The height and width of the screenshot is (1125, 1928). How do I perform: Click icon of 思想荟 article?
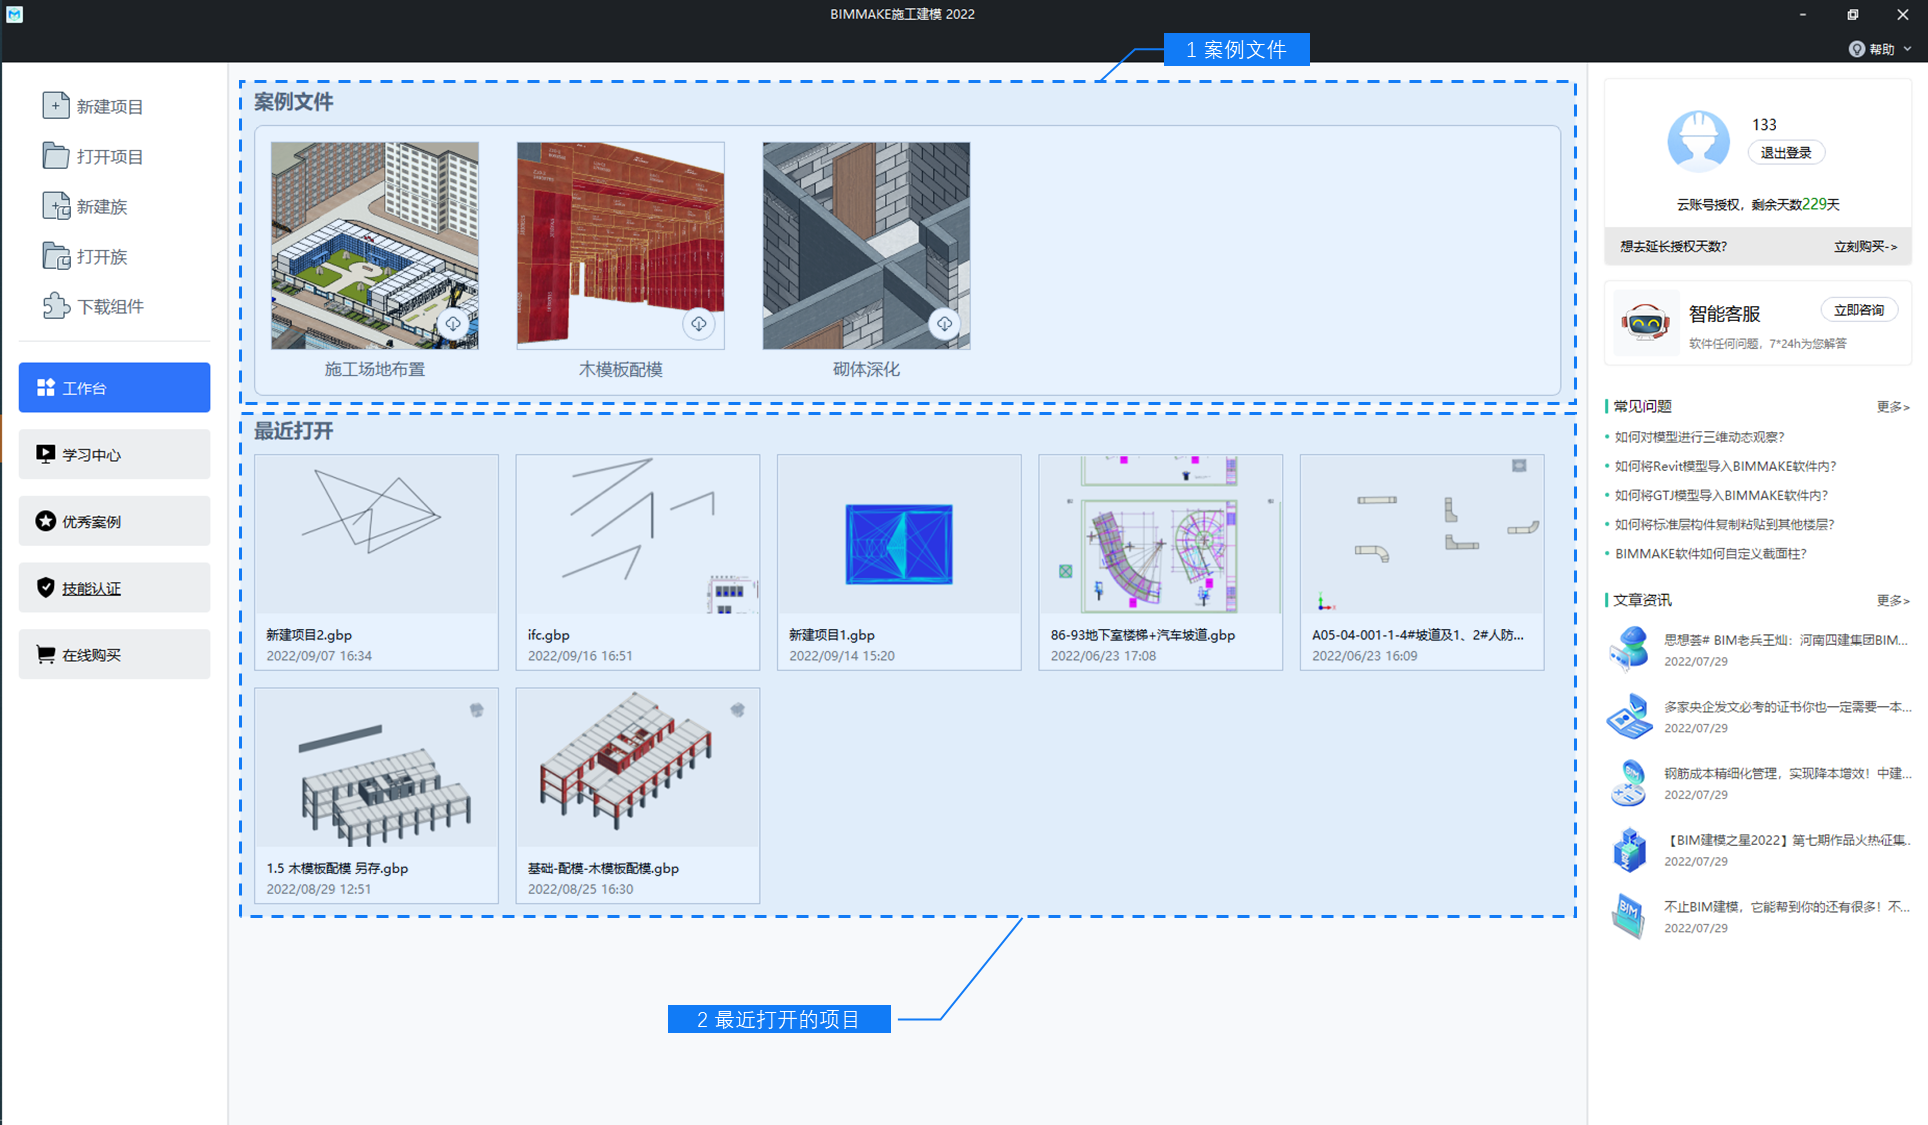[1629, 648]
